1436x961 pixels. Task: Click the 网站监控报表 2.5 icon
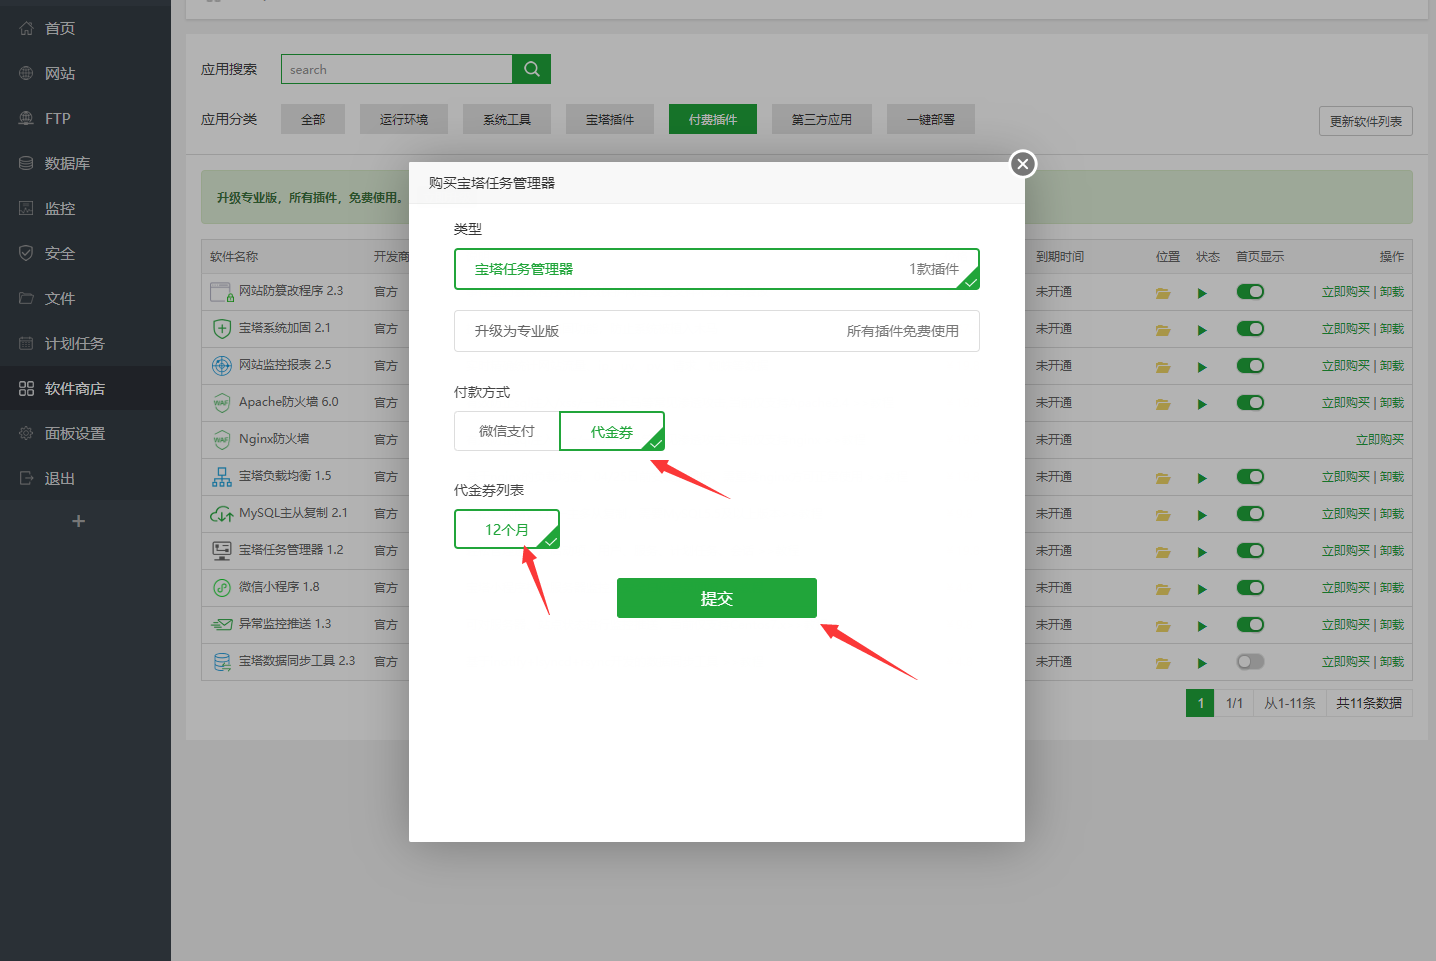pyautogui.click(x=222, y=365)
